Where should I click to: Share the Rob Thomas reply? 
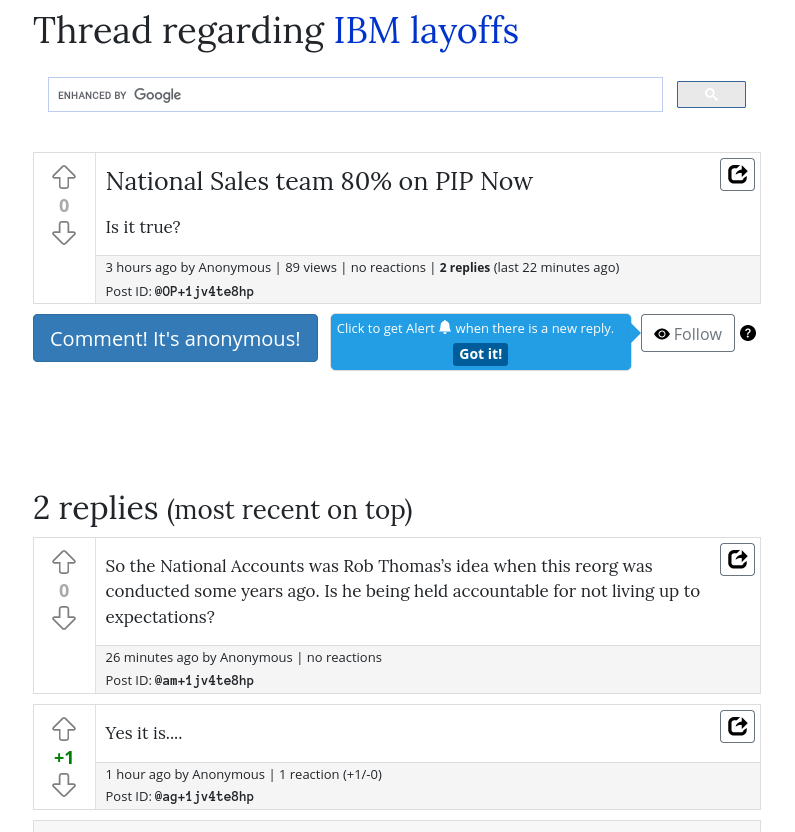(x=737, y=559)
